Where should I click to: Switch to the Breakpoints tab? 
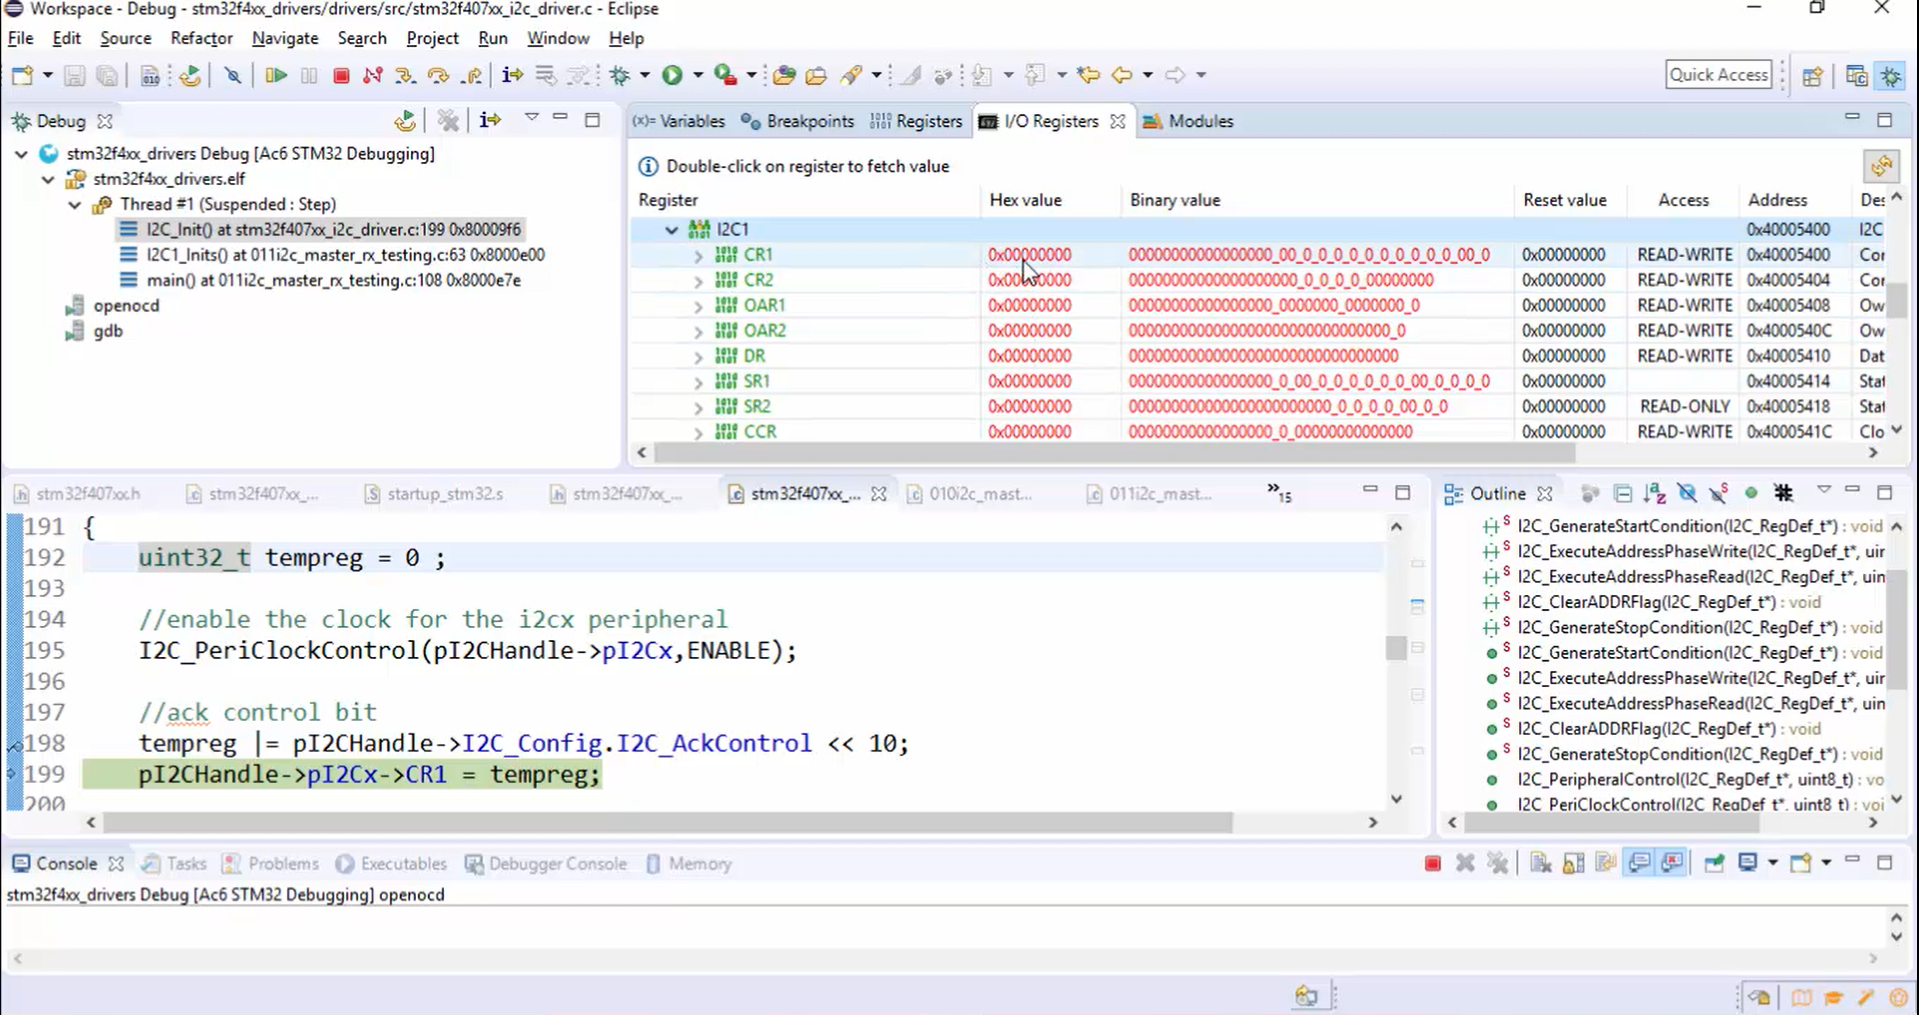pyautogui.click(x=798, y=121)
